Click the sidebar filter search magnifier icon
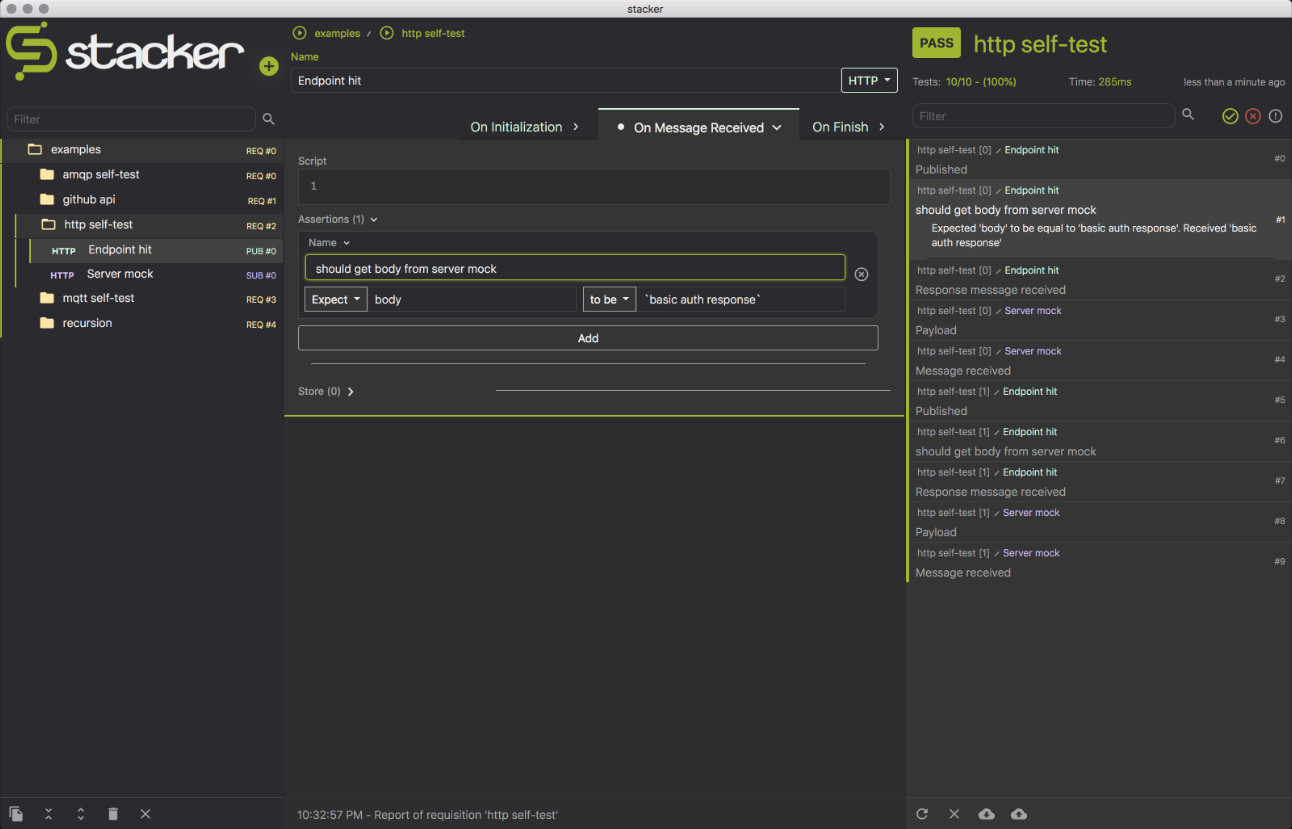This screenshot has width=1292, height=829. pyautogui.click(x=268, y=119)
